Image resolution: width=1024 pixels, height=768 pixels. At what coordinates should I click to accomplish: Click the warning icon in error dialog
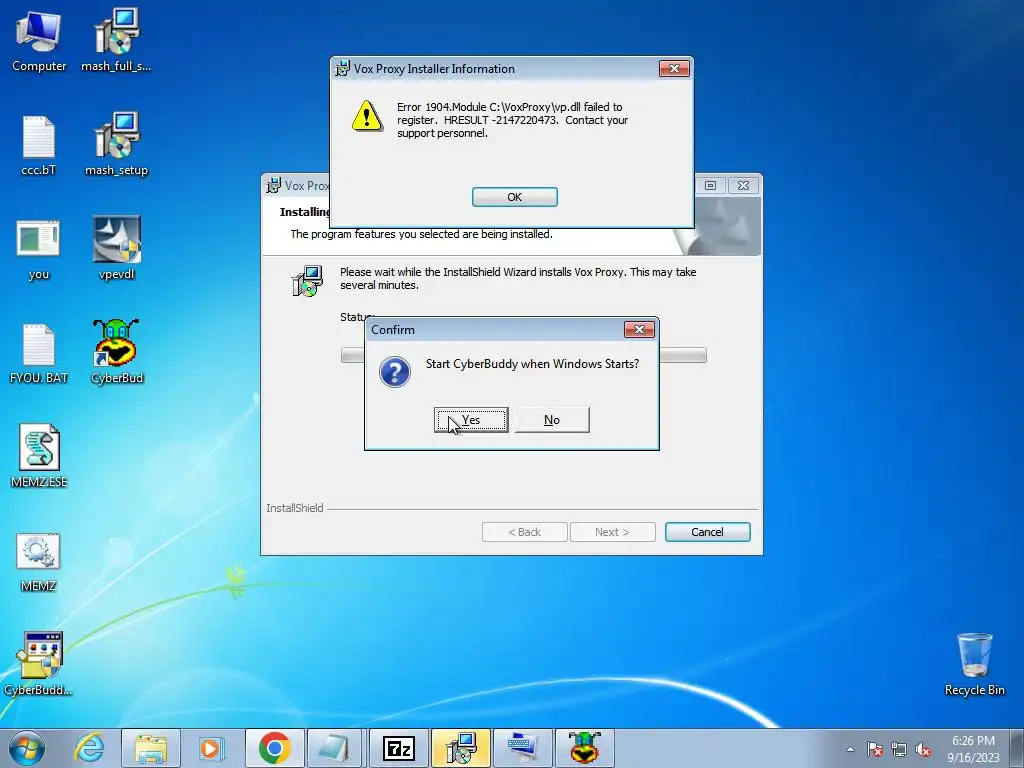[367, 116]
